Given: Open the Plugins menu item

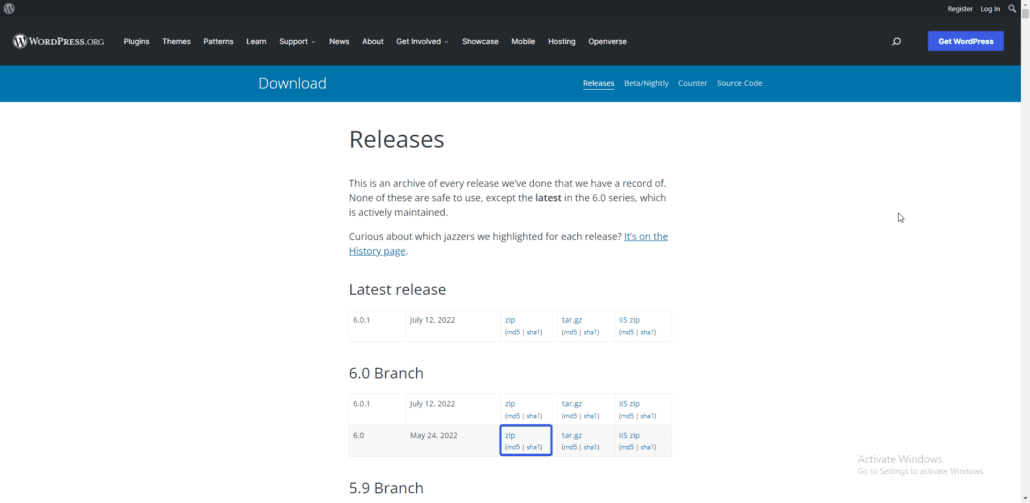Looking at the screenshot, I should point(137,41).
